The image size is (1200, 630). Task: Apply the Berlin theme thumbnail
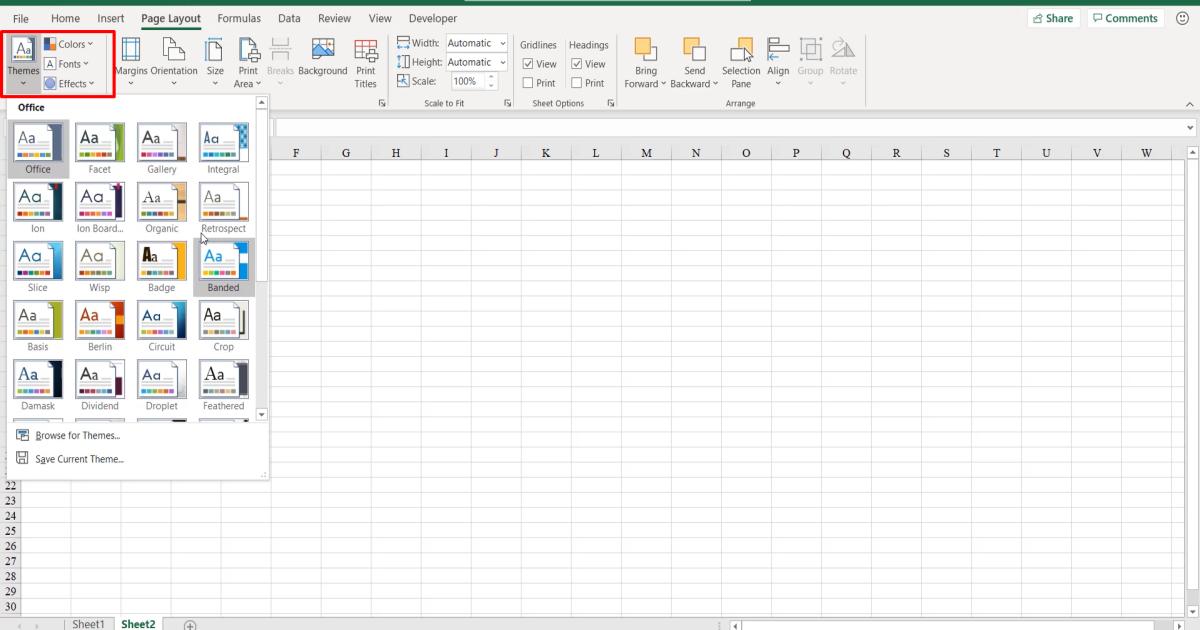coord(99,318)
